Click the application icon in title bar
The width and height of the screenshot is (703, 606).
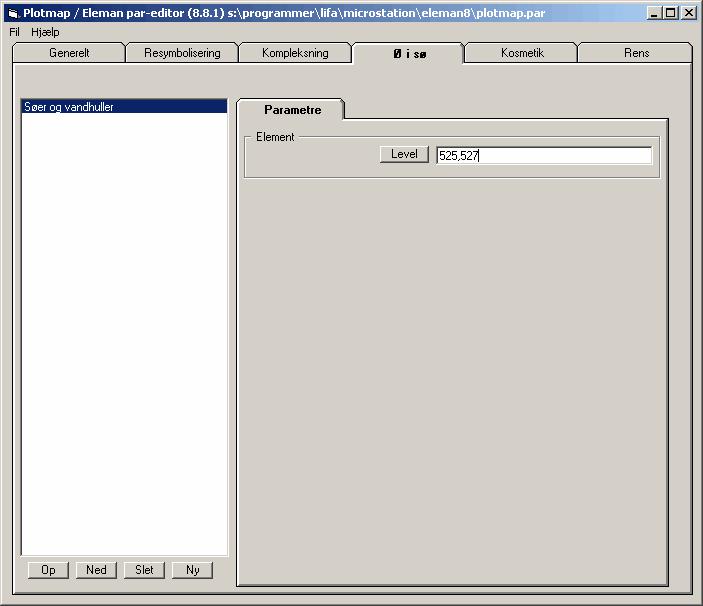(13, 13)
